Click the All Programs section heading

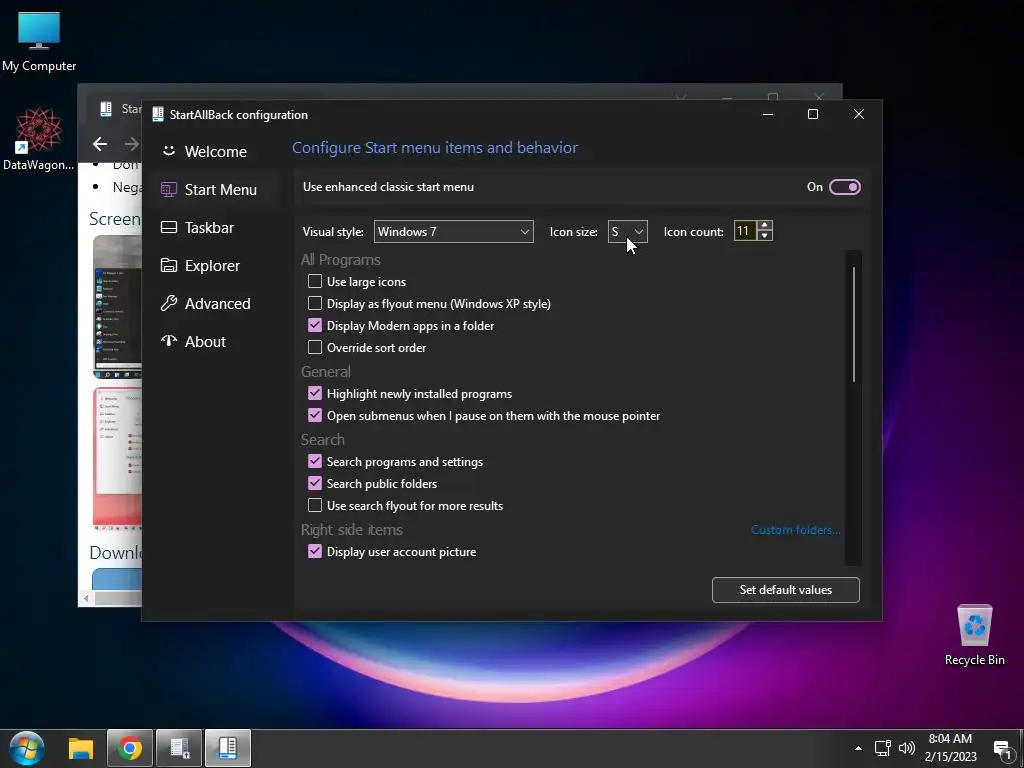[x=340, y=260]
